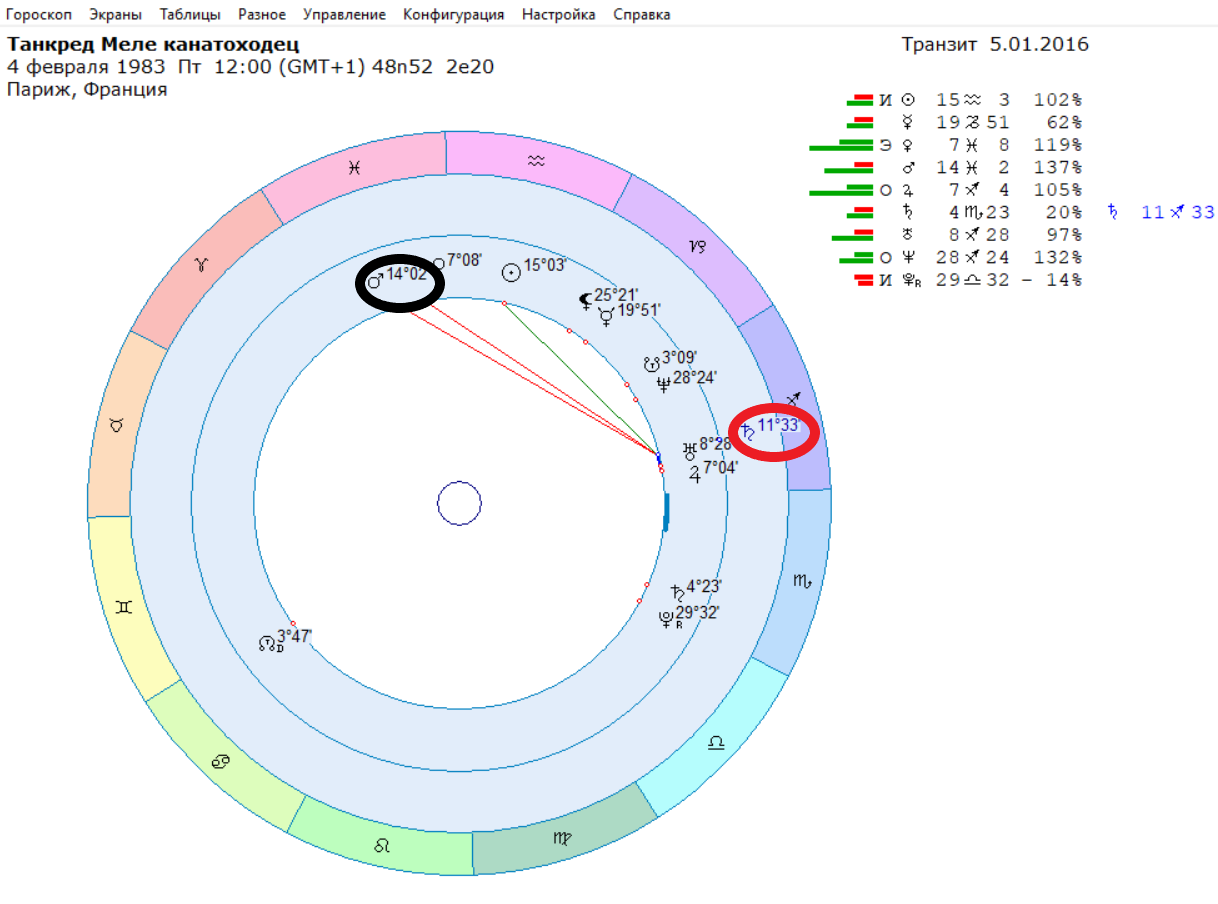The image size is (1218, 904).
Task: Click the Pisces sign on zodiac ring
Action: tap(354, 168)
